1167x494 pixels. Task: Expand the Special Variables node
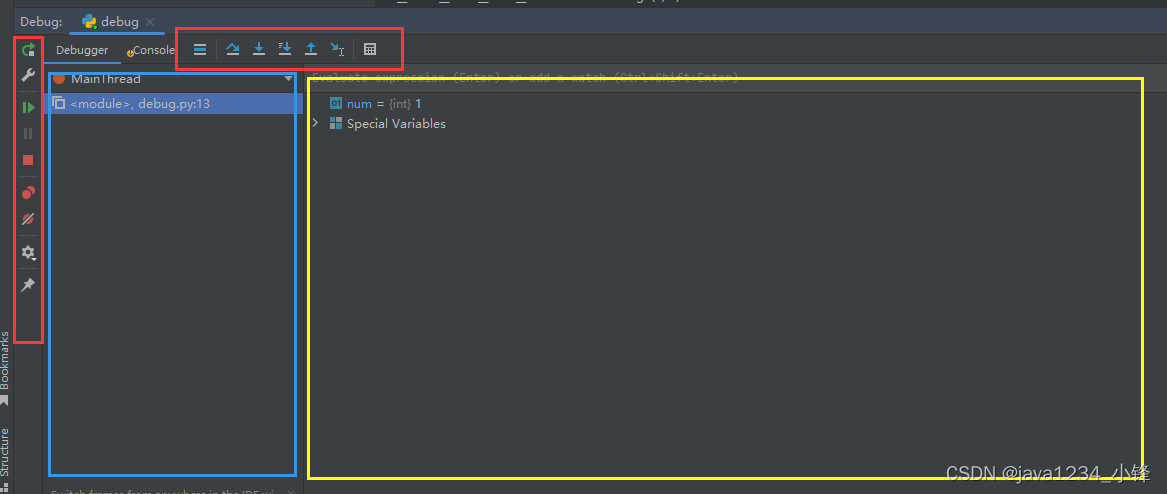[316, 124]
